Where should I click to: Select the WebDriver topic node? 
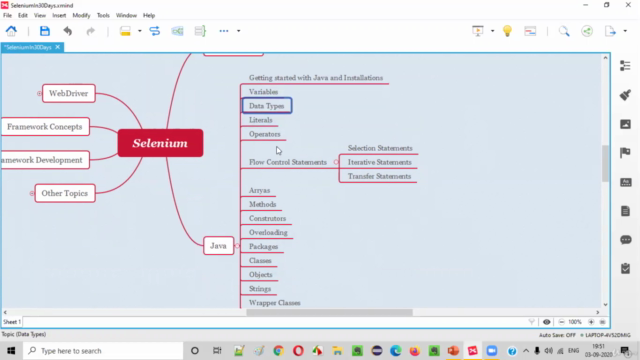pyautogui.click(x=69, y=93)
